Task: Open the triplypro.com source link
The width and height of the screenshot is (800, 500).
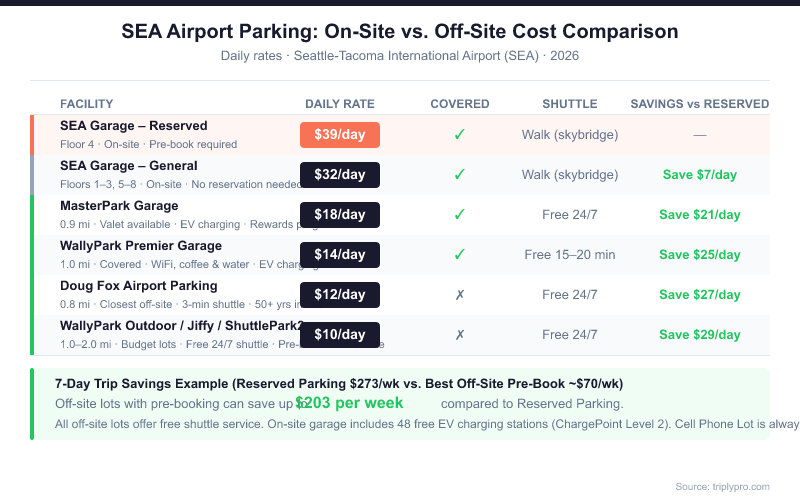Action: [723, 486]
